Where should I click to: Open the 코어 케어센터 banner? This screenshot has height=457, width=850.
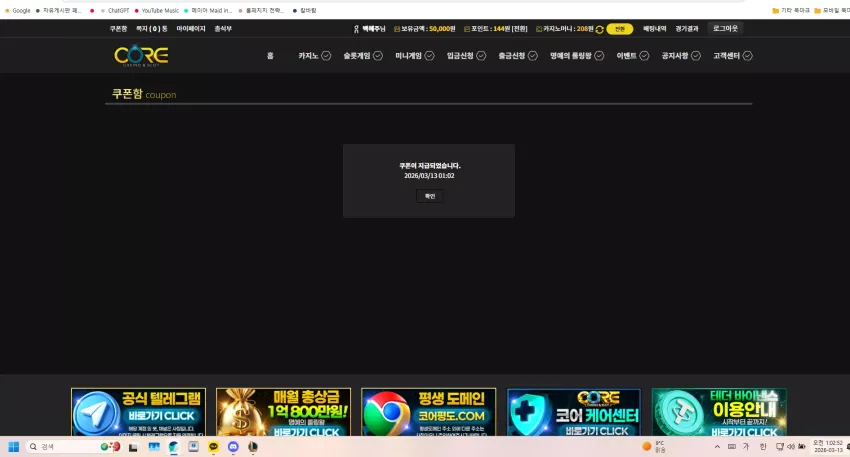(574, 412)
